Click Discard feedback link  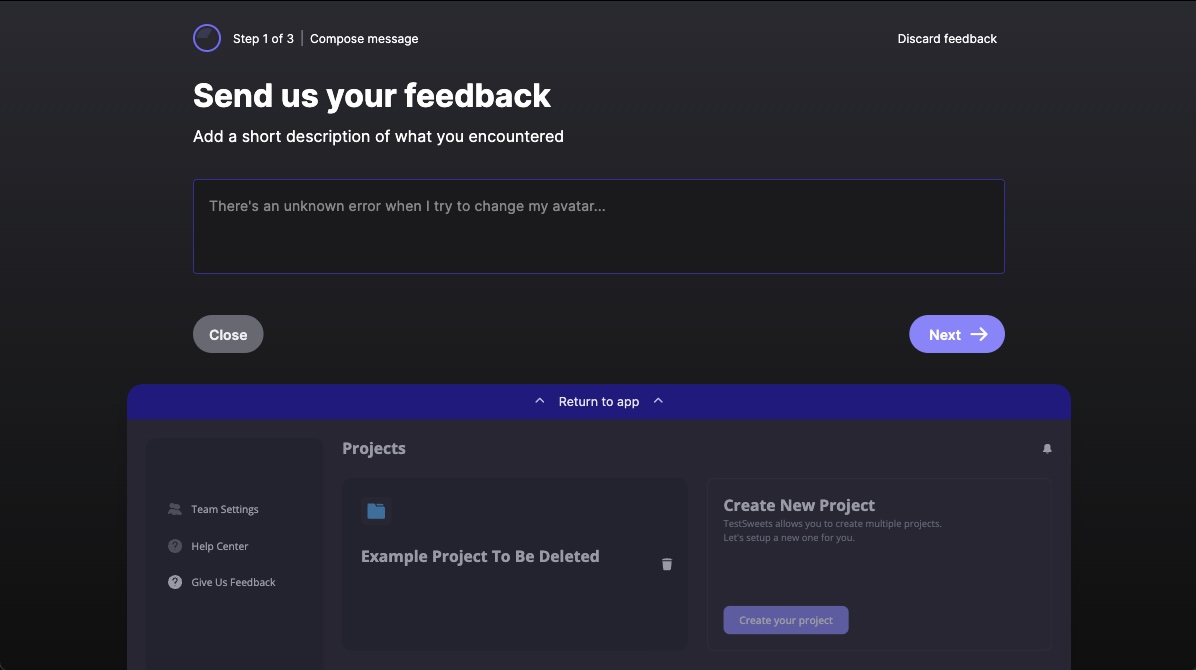tap(947, 39)
